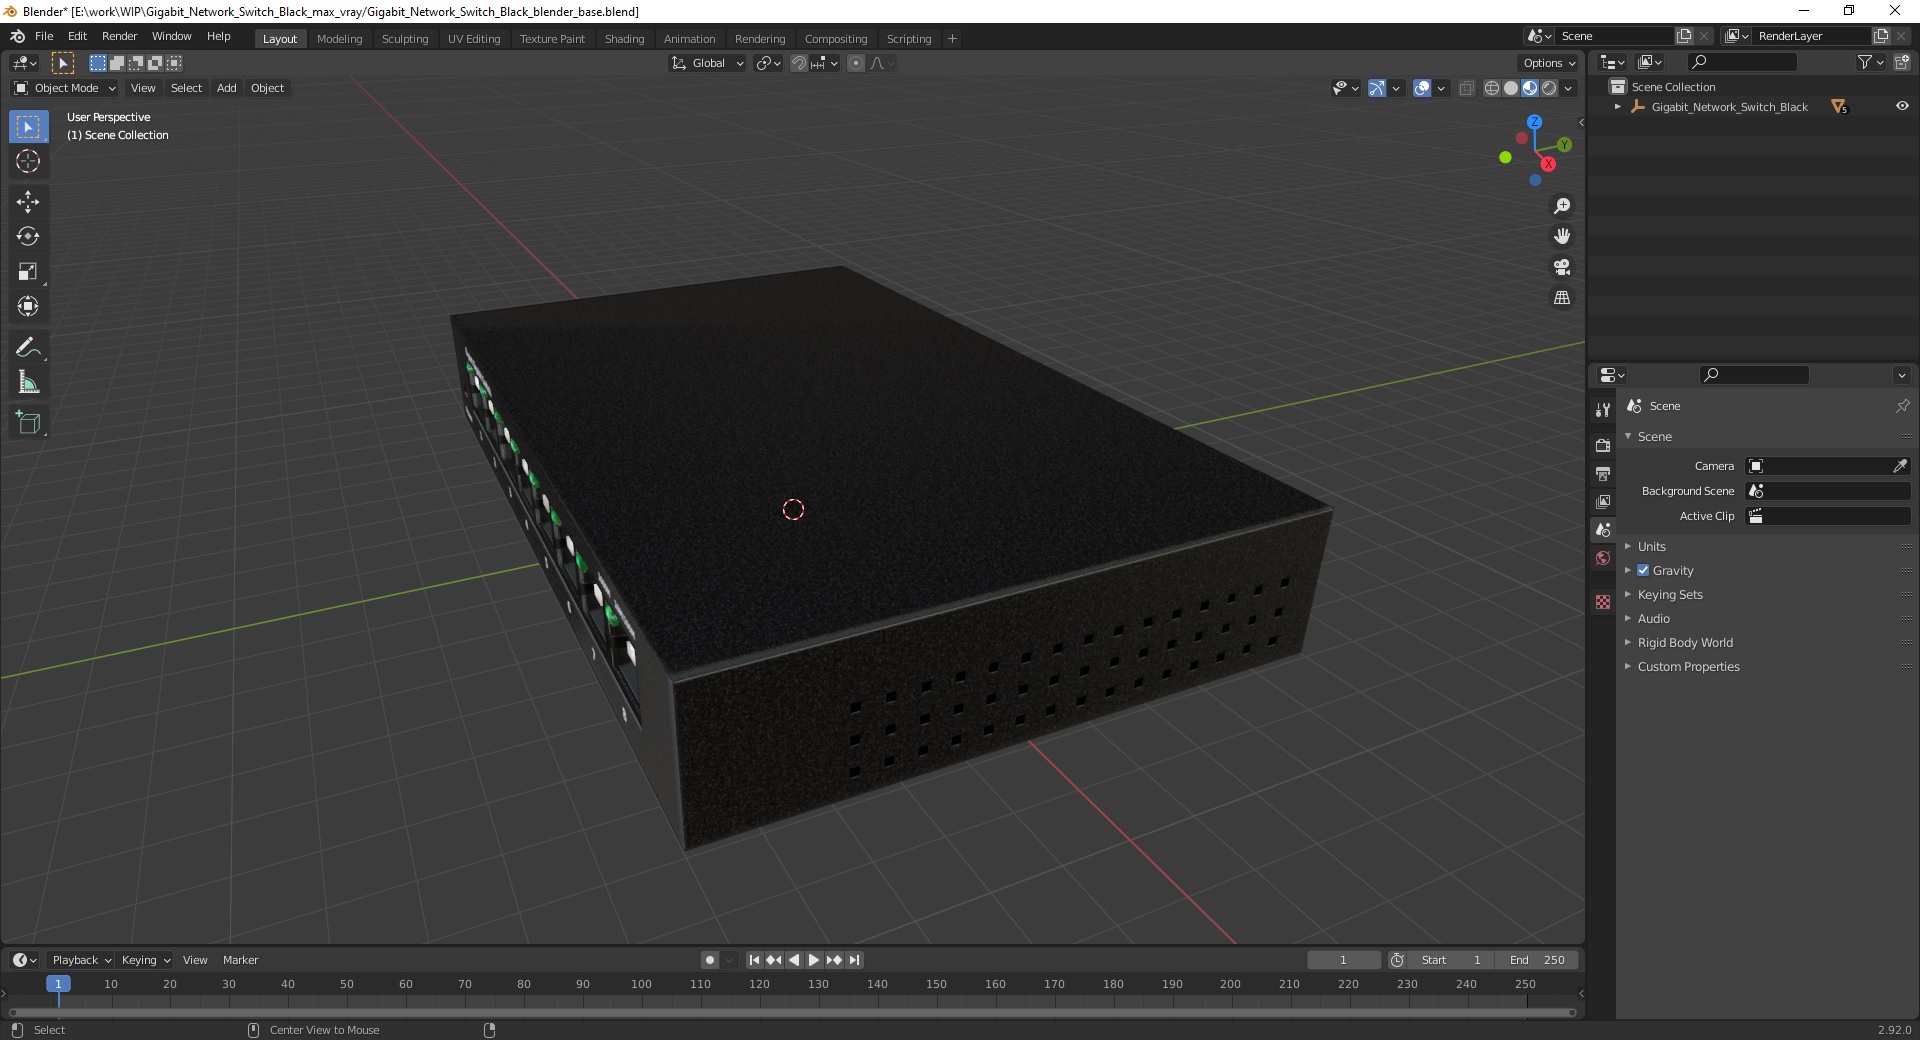Image resolution: width=1920 pixels, height=1040 pixels.
Task: Select the Annotate tool
Action: (28, 348)
